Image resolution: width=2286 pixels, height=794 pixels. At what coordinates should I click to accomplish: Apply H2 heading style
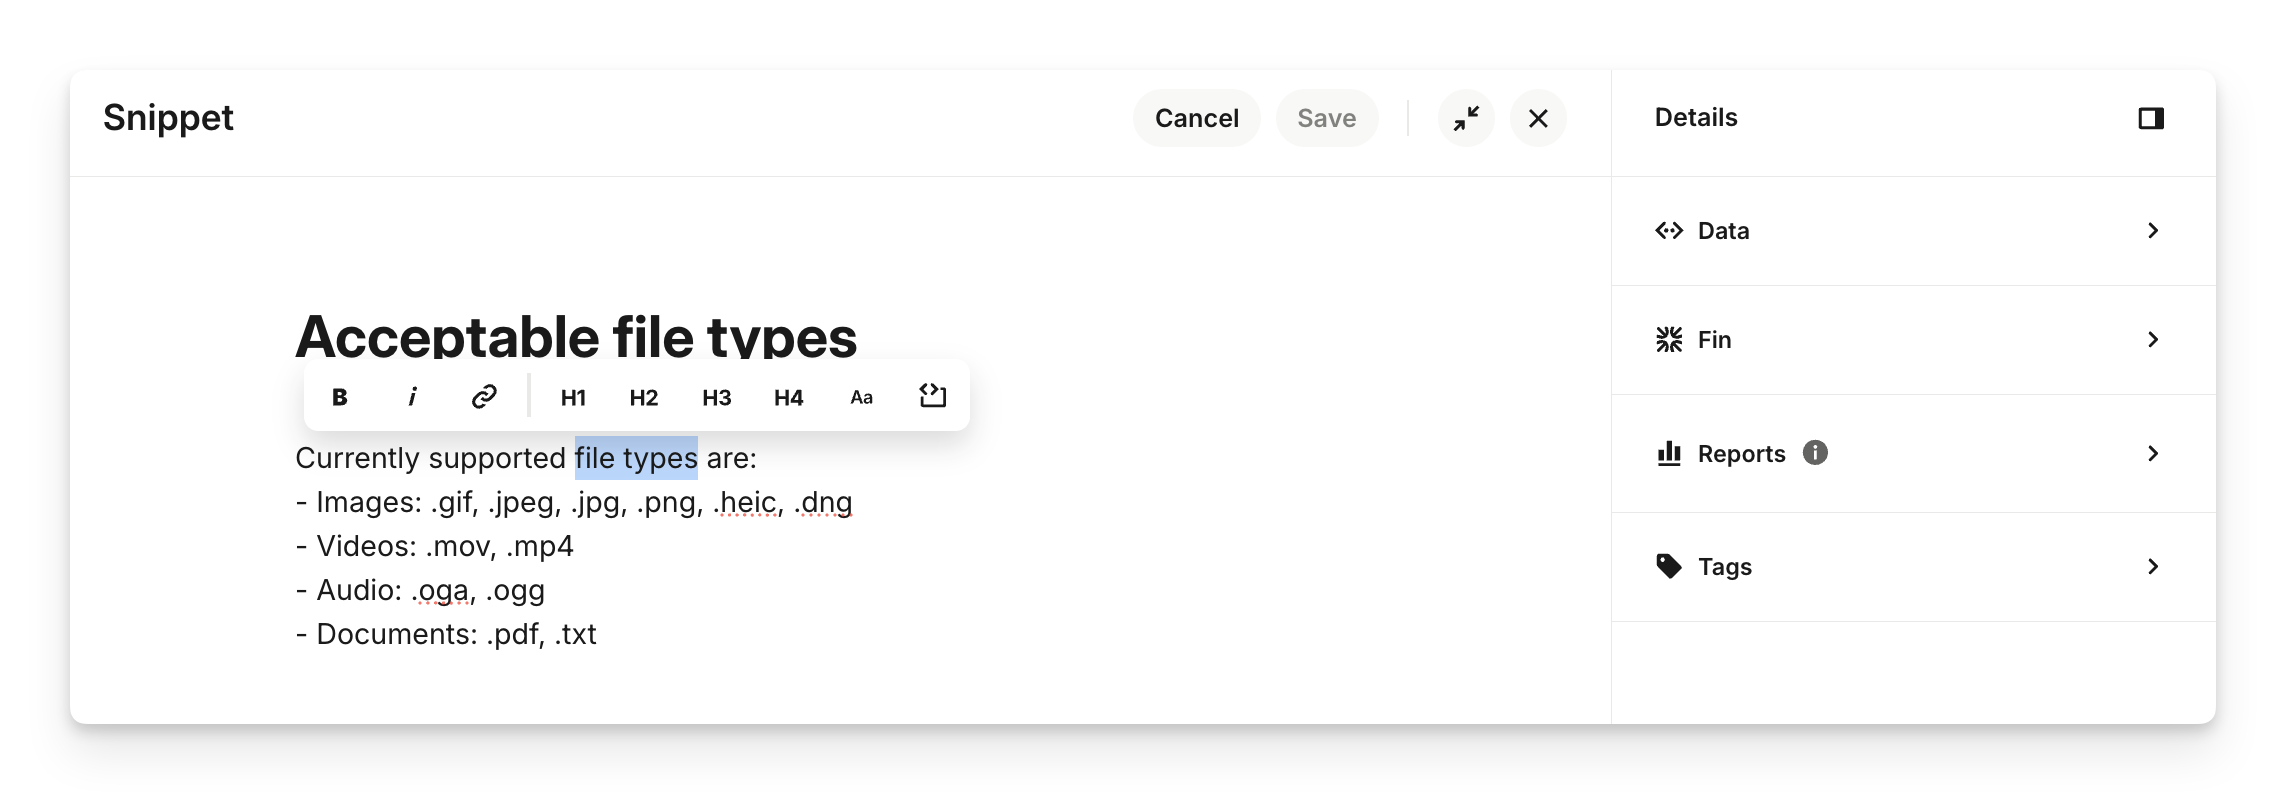644,398
